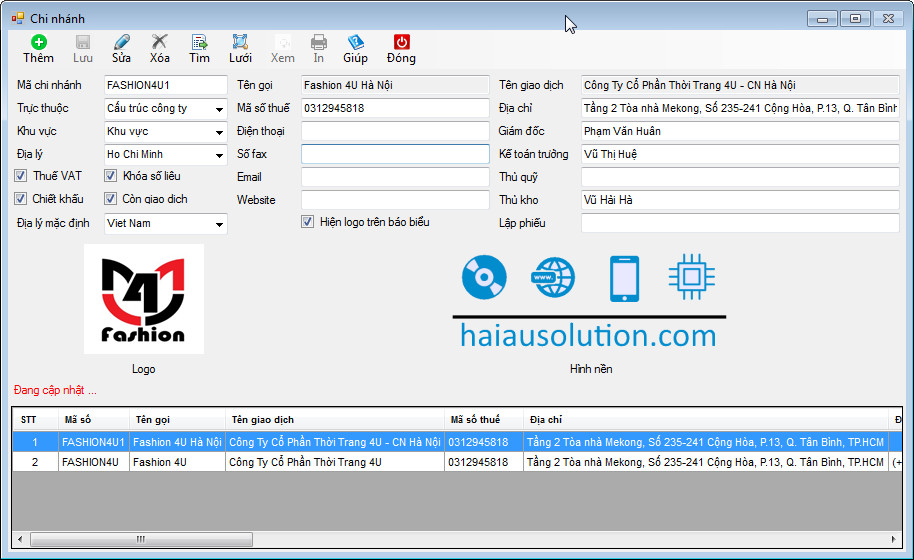Focus the Số fax input field
The height and width of the screenshot is (560, 914).
[395, 154]
